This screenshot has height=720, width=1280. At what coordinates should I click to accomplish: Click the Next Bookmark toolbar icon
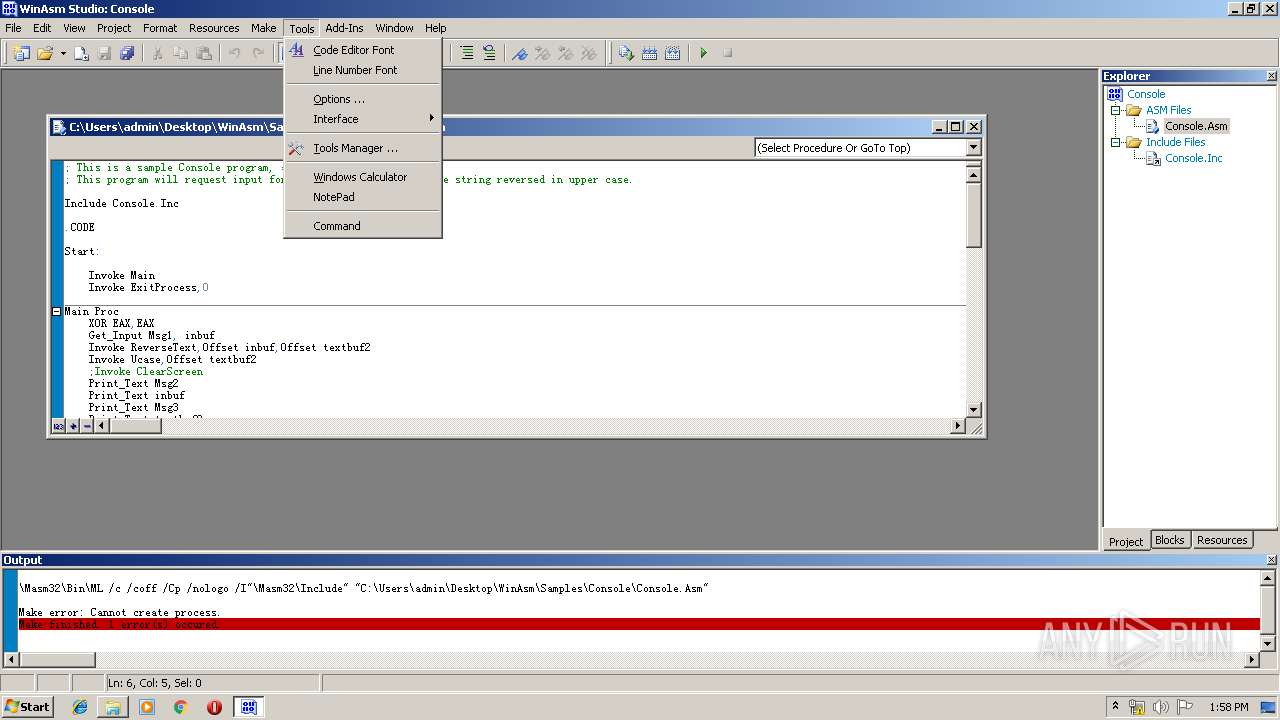click(x=542, y=53)
